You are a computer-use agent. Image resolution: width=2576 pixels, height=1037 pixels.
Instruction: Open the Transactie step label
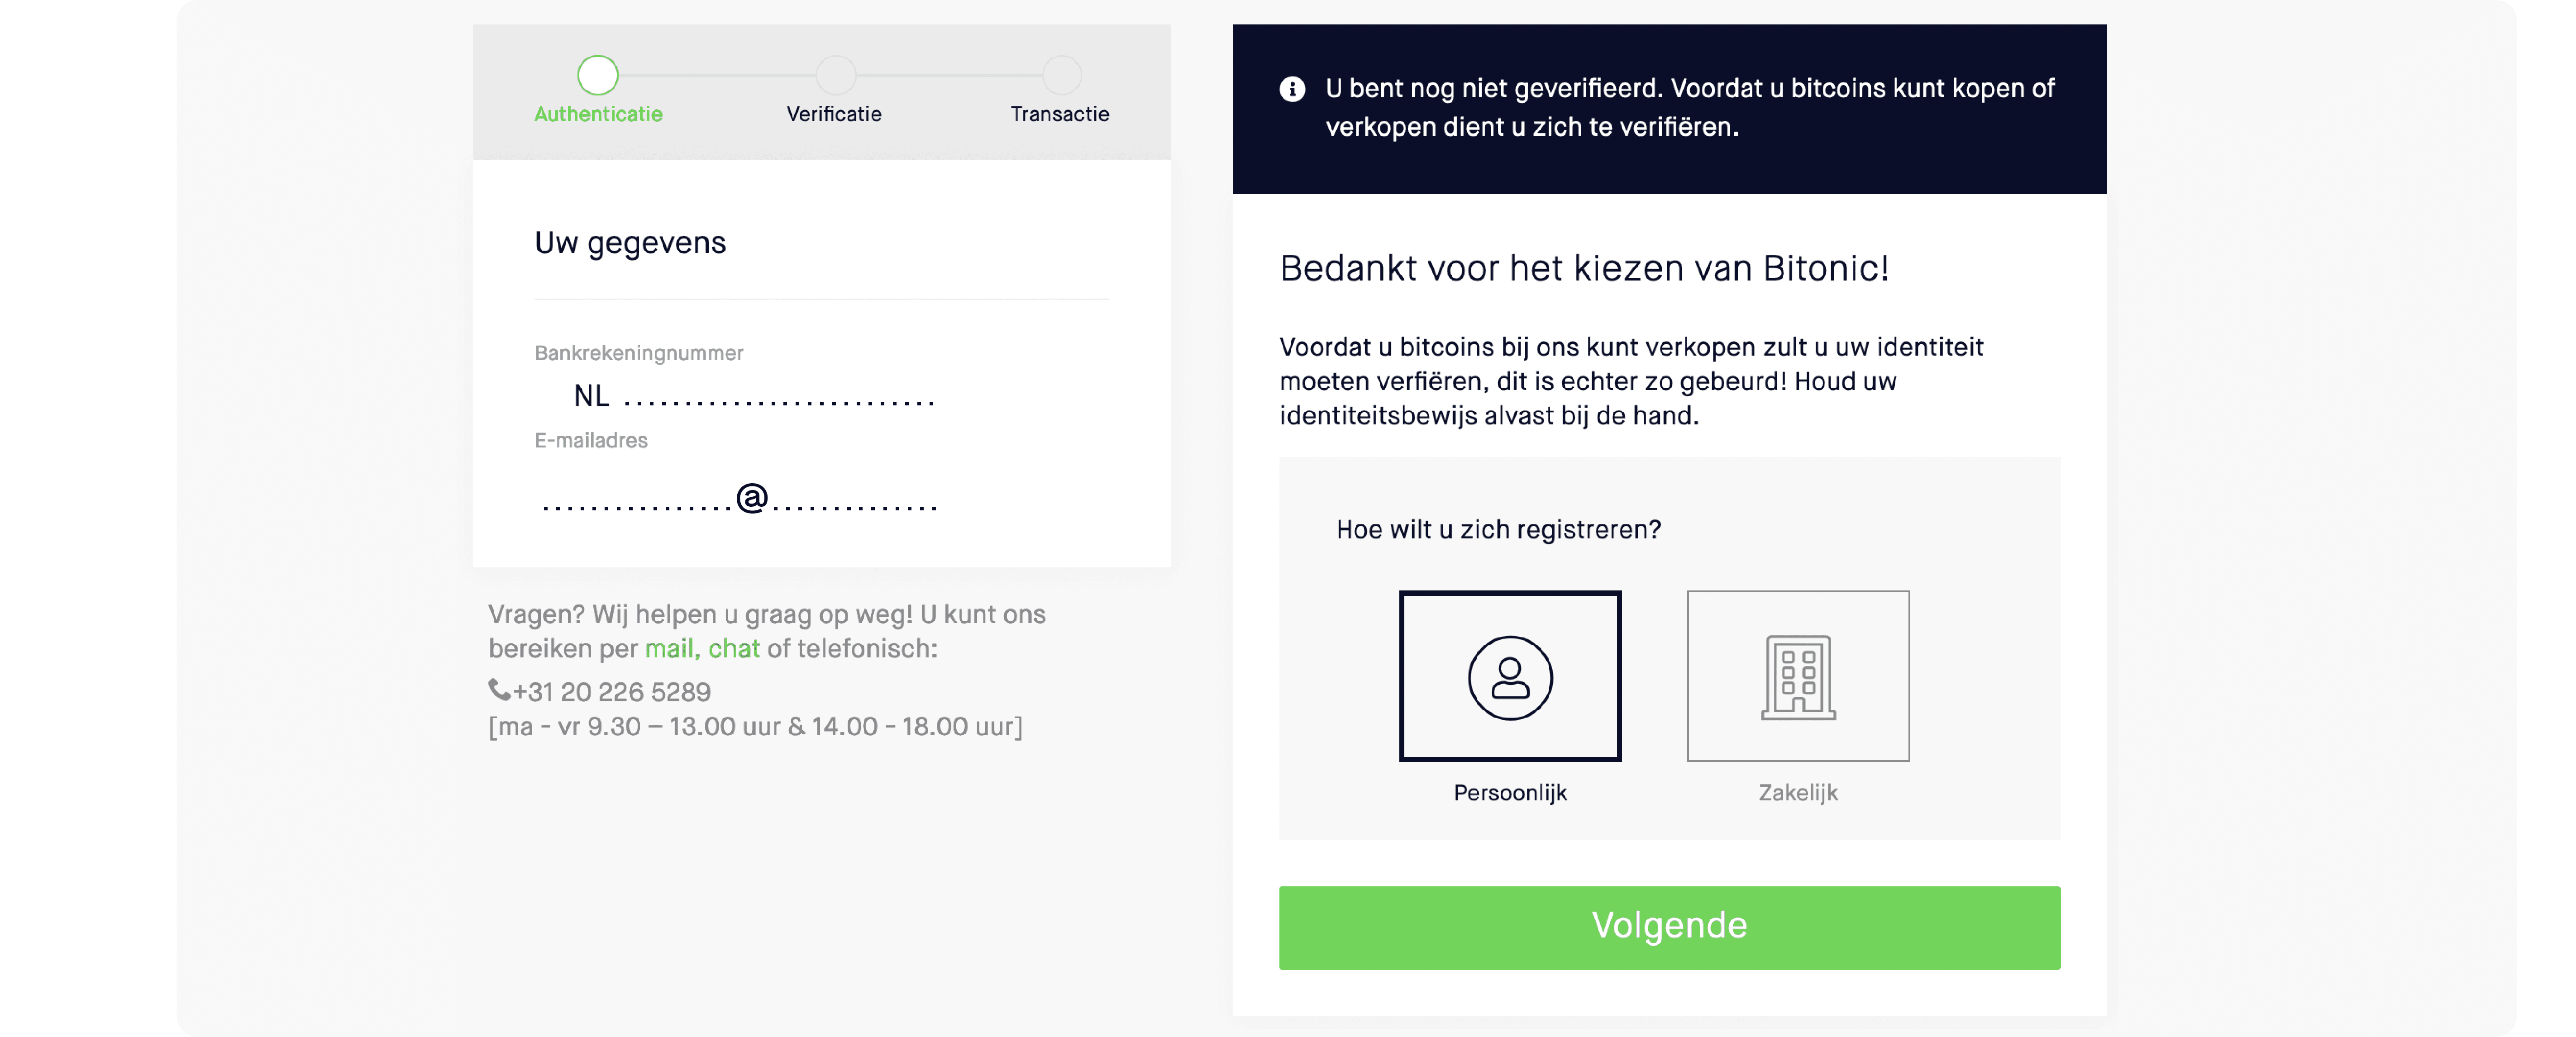(x=1060, y=114)
